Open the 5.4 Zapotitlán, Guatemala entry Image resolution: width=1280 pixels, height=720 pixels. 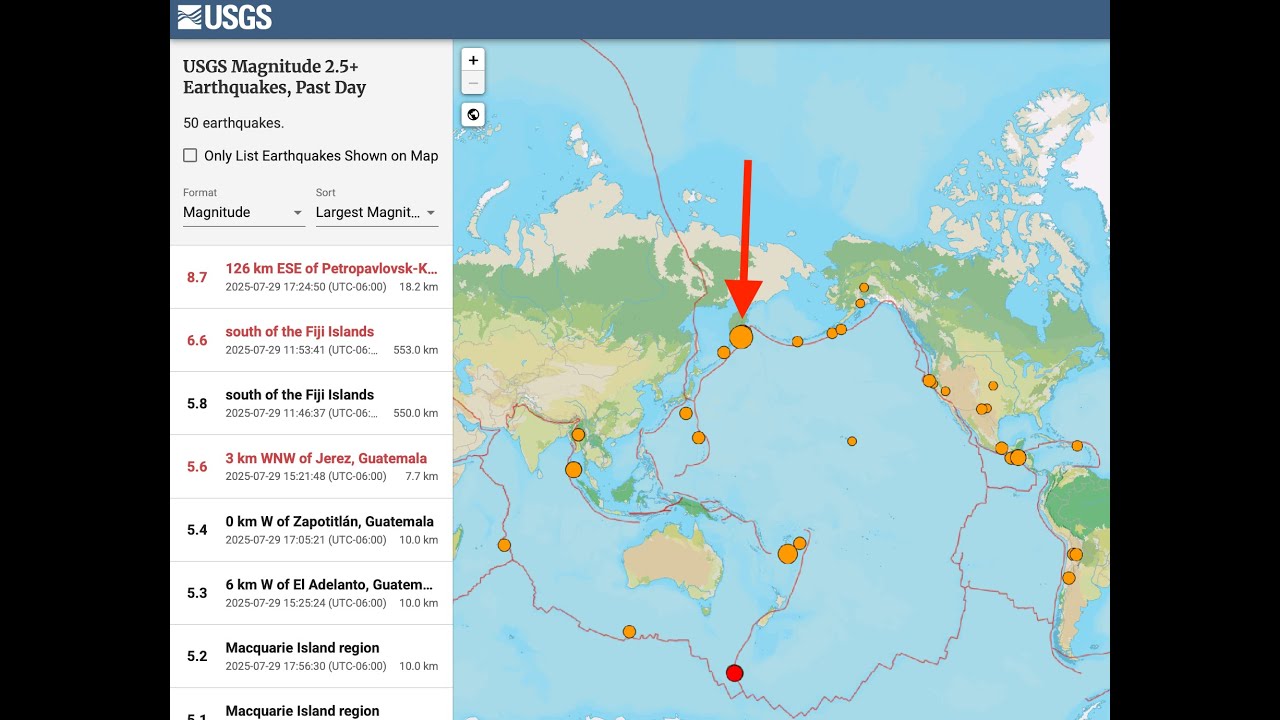tap(311, 530)
